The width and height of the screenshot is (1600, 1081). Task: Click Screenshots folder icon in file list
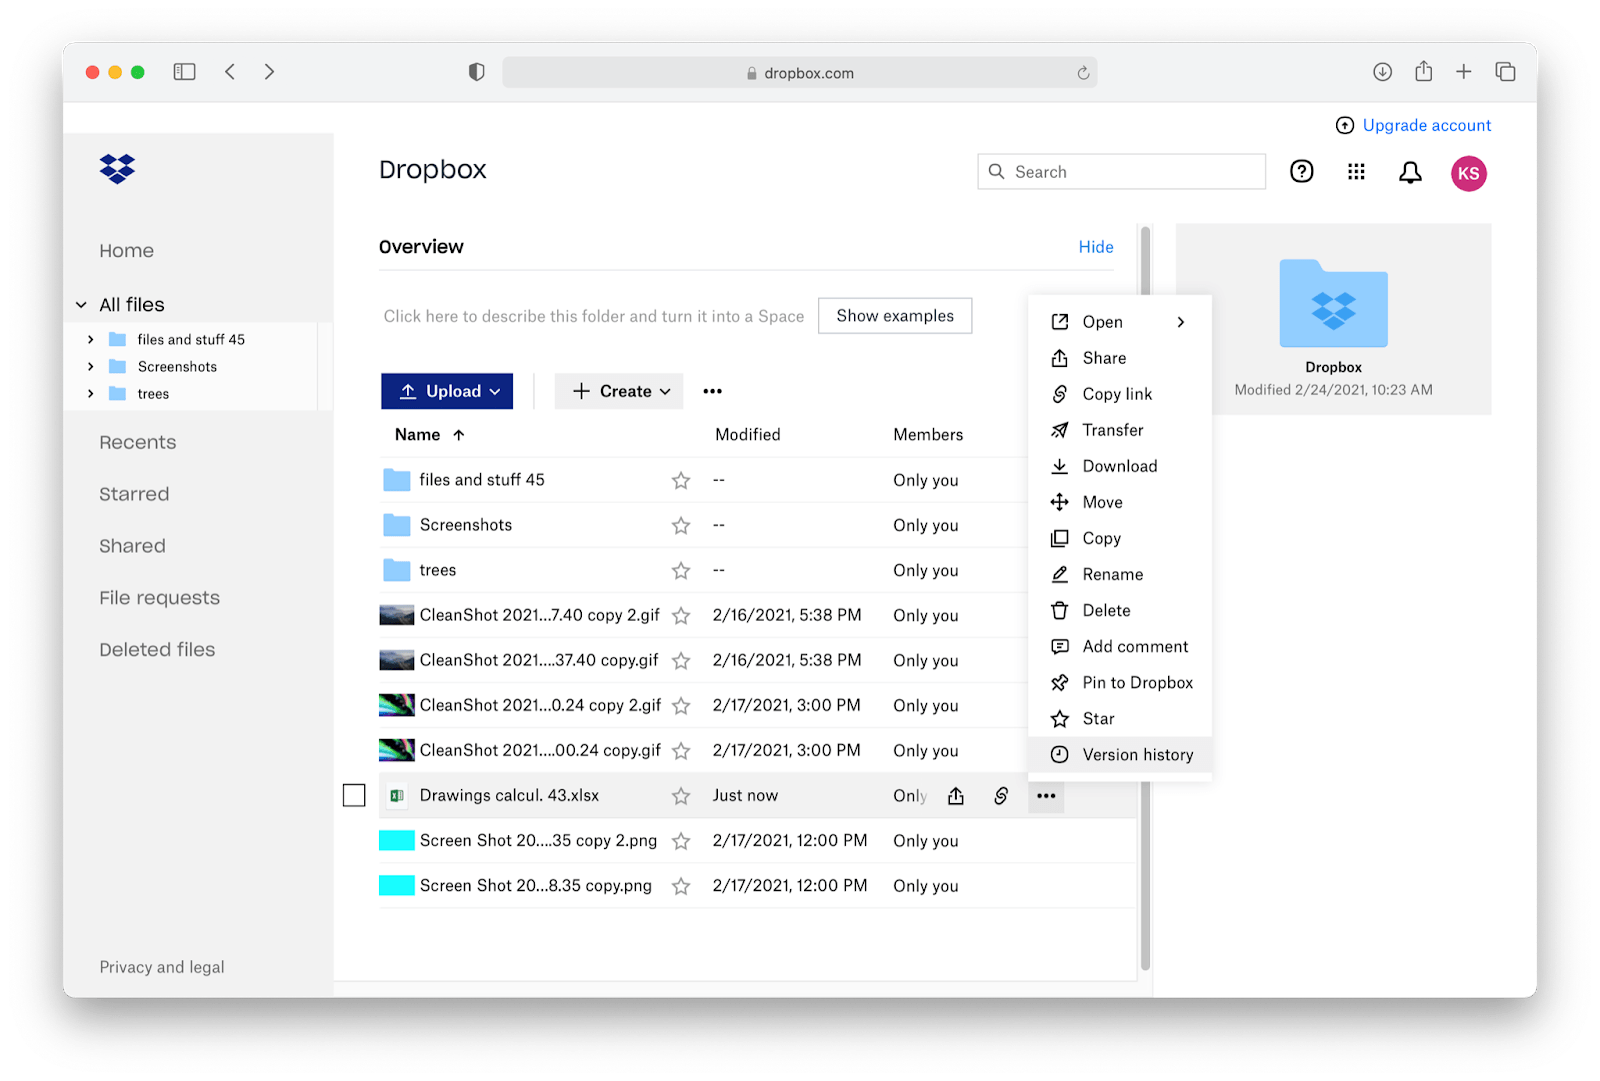397,525
